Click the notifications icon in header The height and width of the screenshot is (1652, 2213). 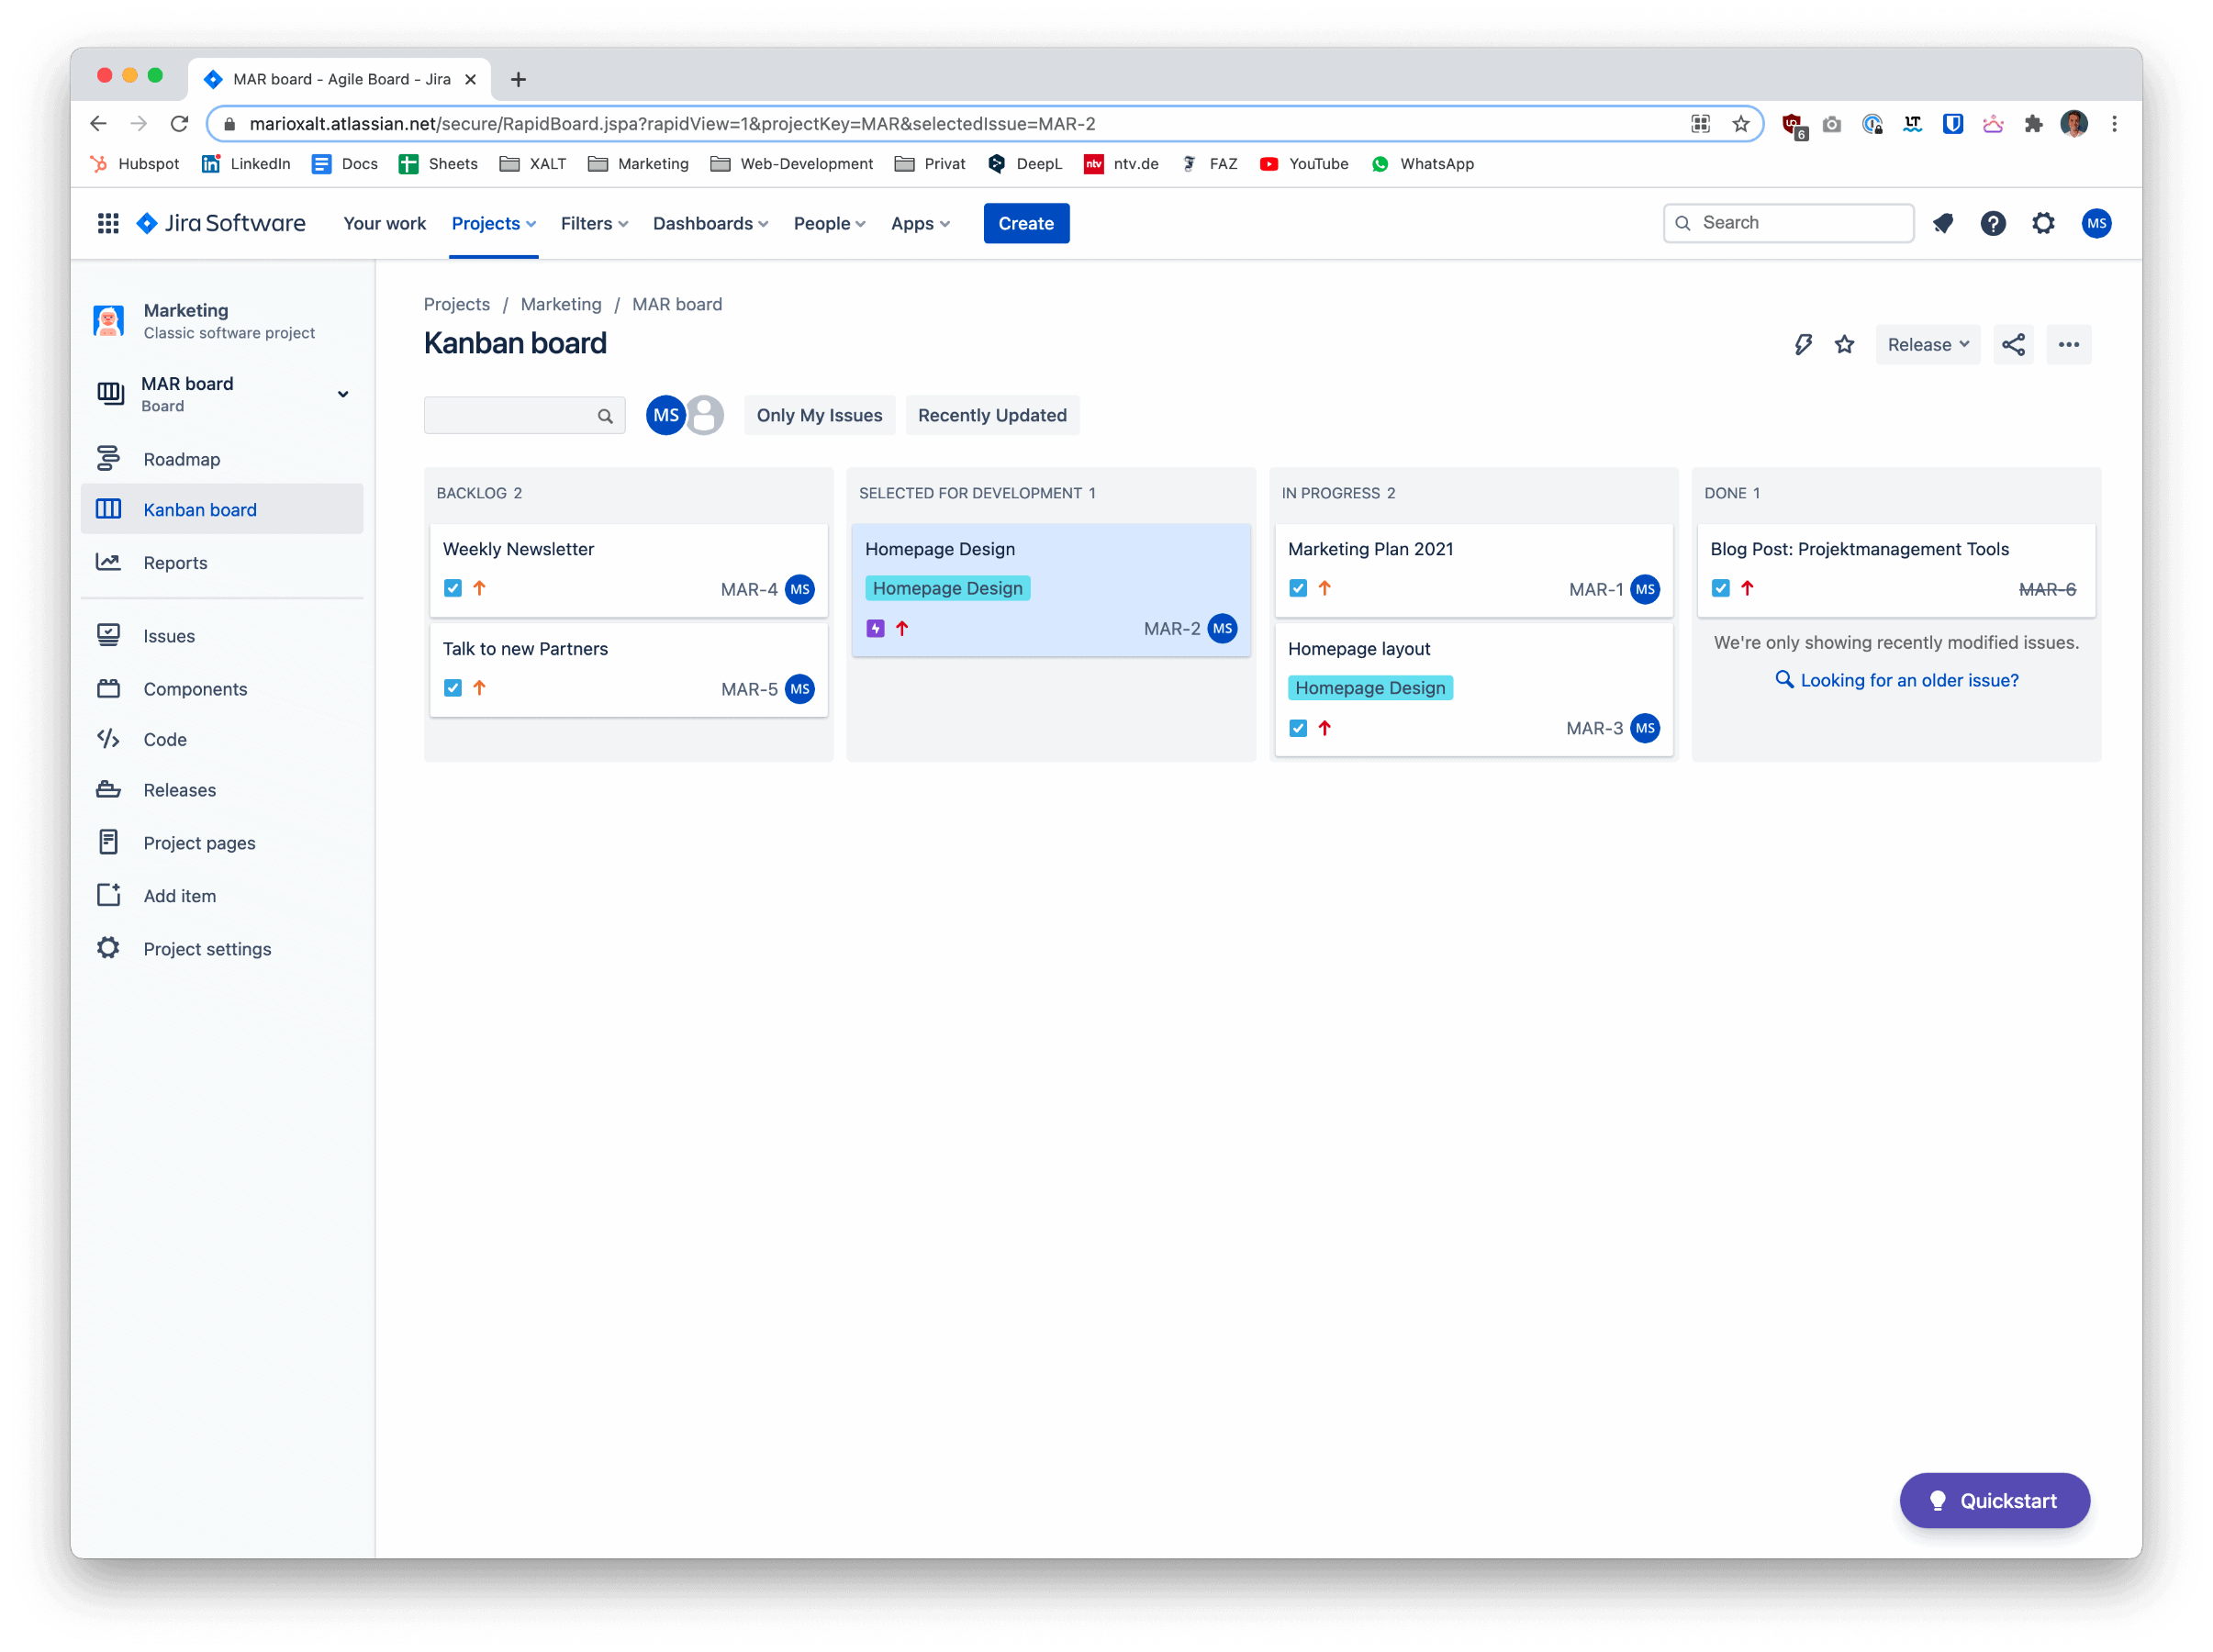click(x=1942, y=223)
